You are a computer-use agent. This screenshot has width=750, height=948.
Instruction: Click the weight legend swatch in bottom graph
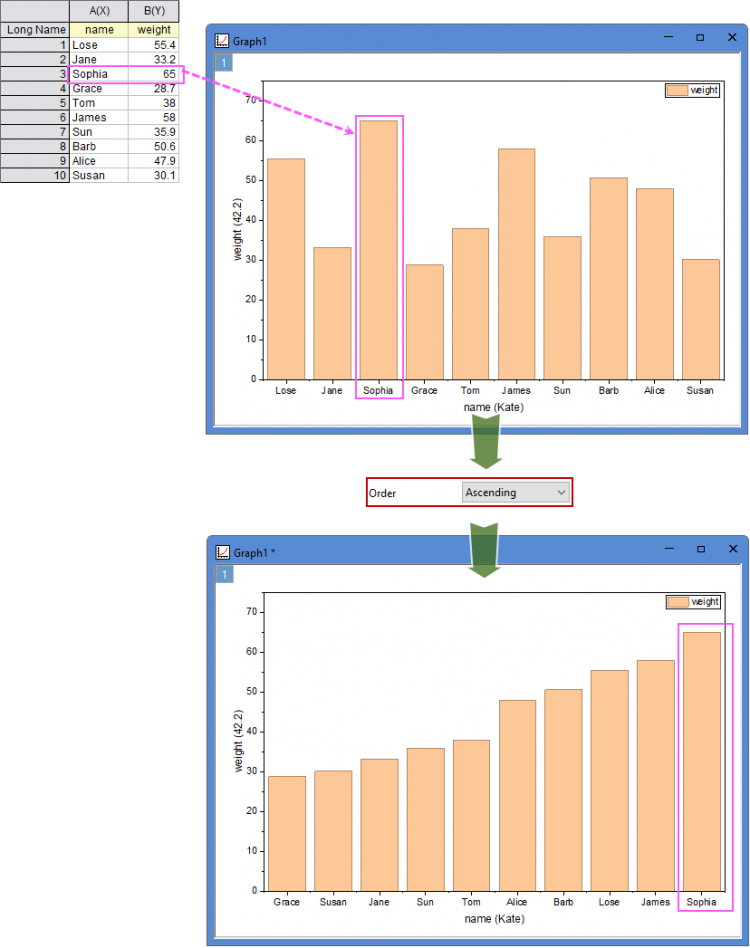(x=678, y=602)
